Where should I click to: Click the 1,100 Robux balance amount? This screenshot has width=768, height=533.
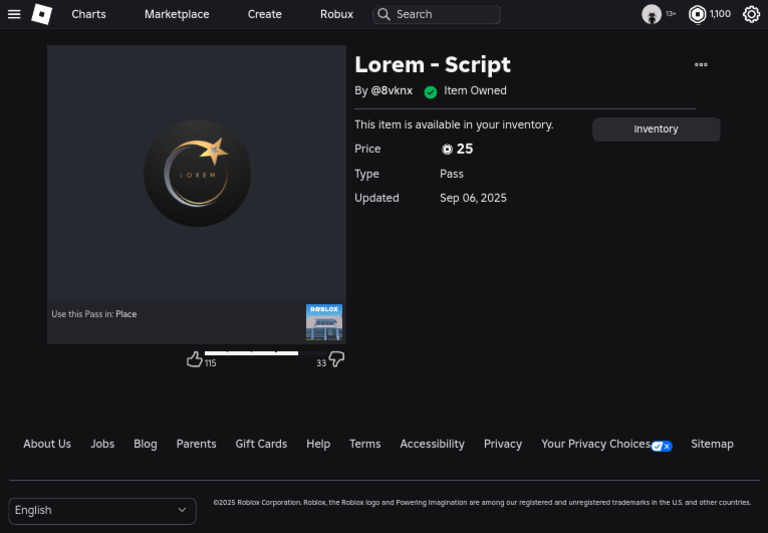720,14
